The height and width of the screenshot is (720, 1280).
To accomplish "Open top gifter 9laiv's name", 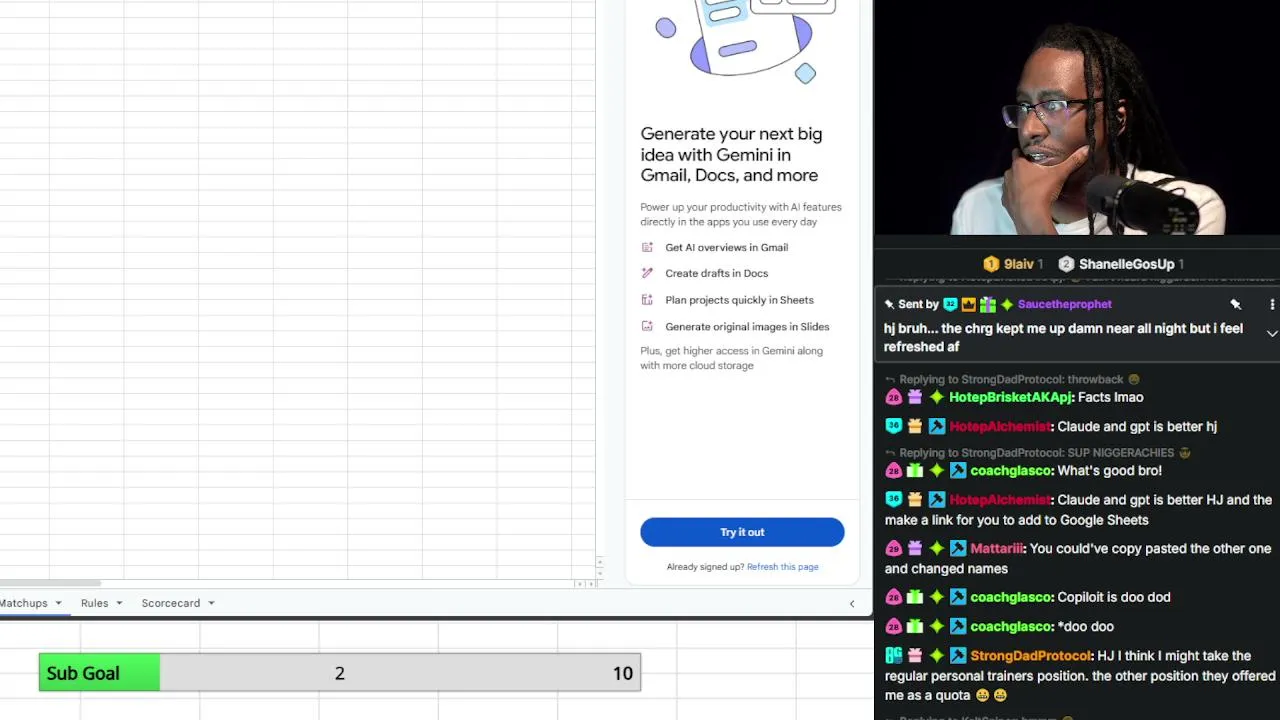I will click(x=1019, y=264).
